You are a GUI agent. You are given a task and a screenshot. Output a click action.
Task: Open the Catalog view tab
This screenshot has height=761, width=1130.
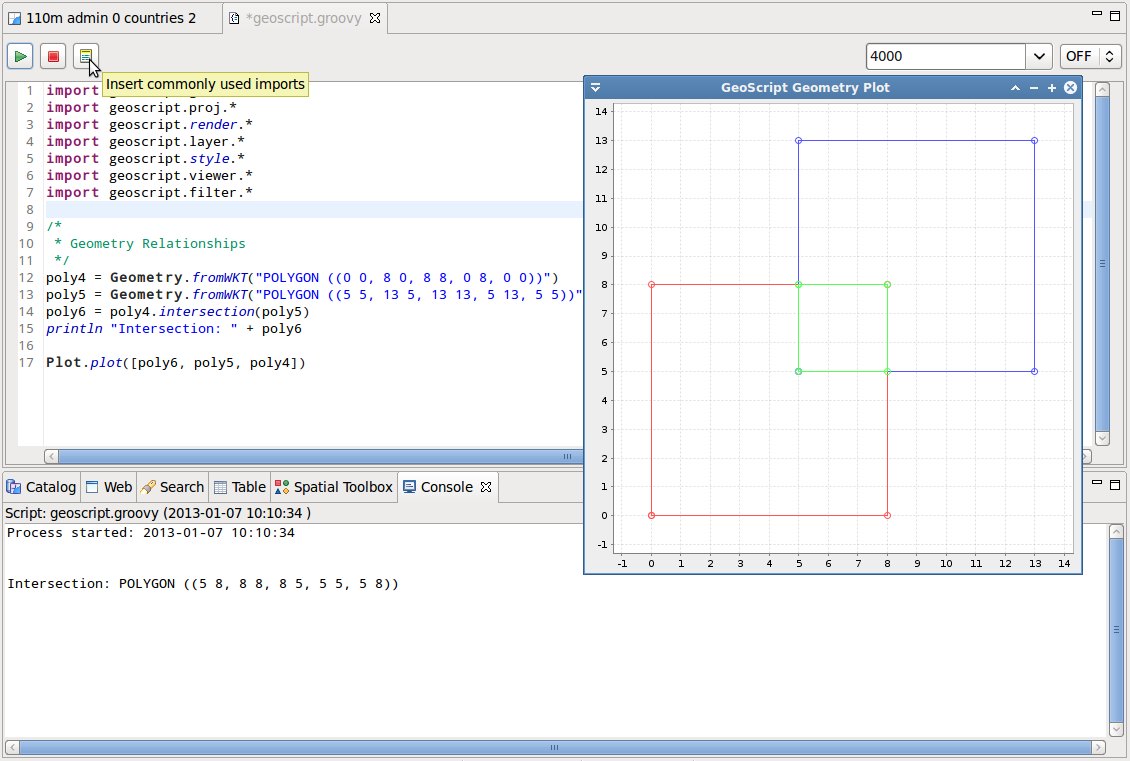[x=41, y=487]
